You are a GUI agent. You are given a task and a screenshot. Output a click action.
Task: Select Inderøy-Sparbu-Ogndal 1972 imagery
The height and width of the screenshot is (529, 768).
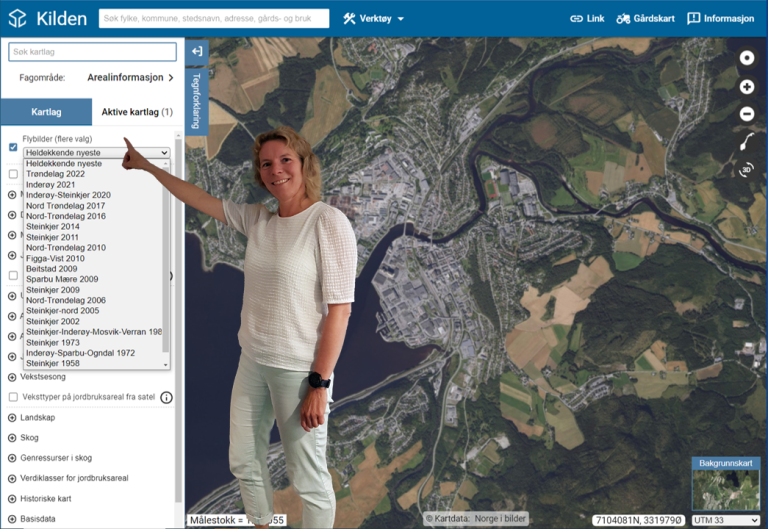coord(80,353)
